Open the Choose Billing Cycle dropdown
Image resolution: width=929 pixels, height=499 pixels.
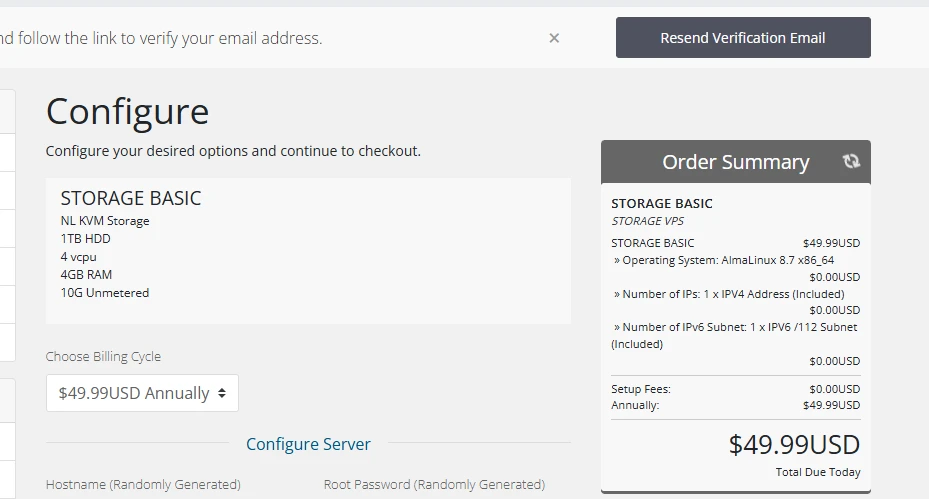[x=142, y=393]
